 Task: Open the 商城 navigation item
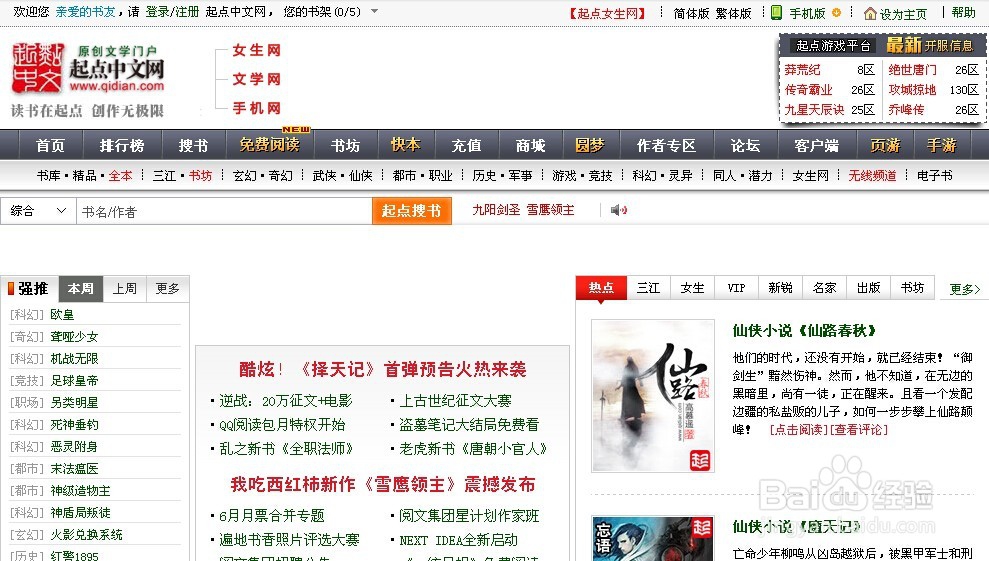(530, 145)
